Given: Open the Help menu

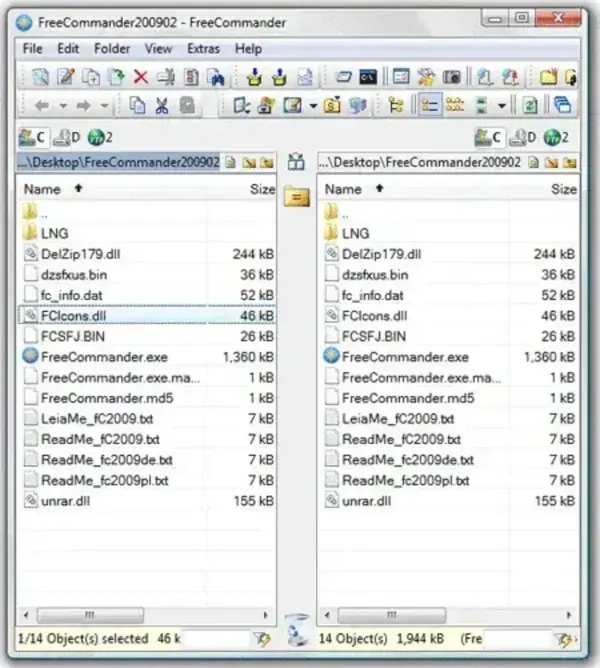Looking at the screenshot, I should click(248, 49).
